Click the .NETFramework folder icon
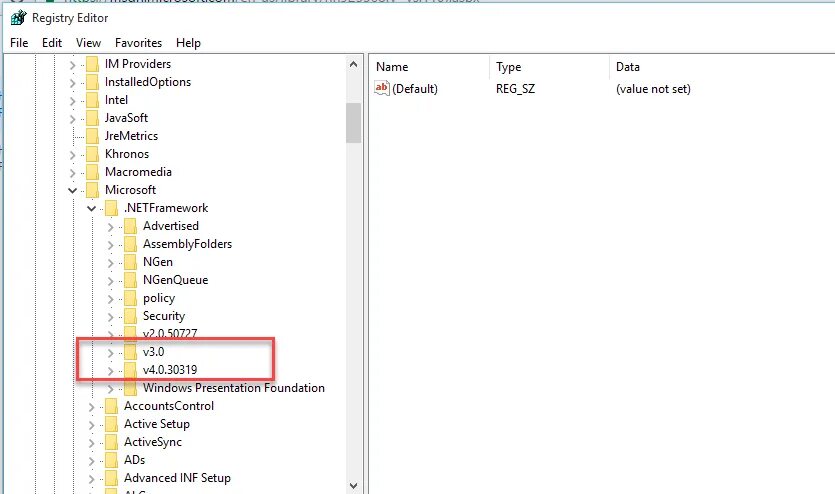Viewport: 835px width, 494px height. coord(112,208)
